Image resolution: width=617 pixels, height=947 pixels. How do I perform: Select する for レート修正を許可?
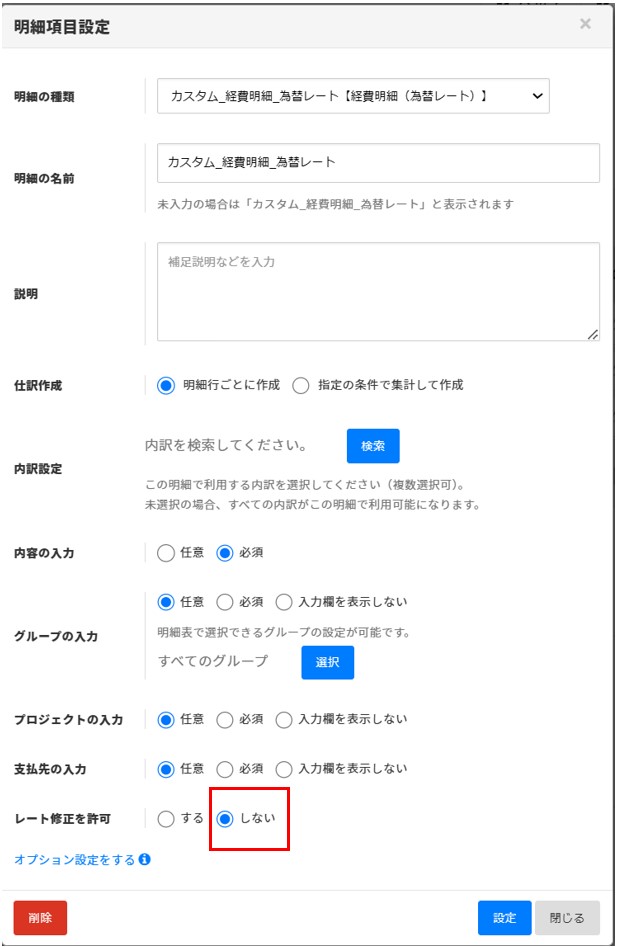pyautogui.click(x=166, y=819)
